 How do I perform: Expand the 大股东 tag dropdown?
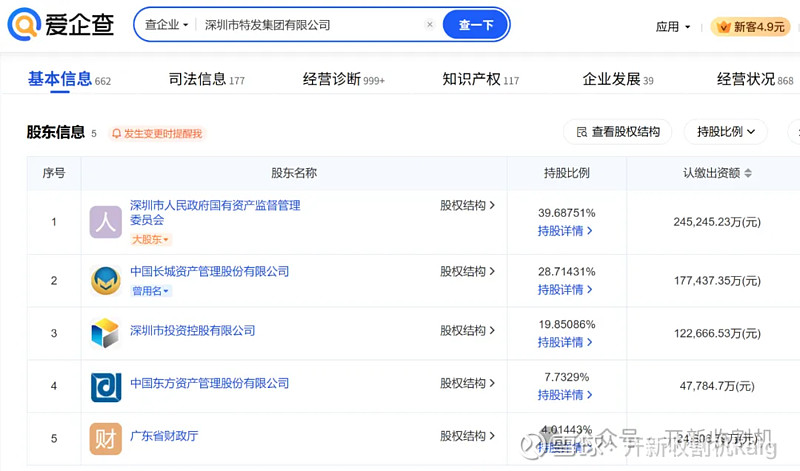(150, 239)
